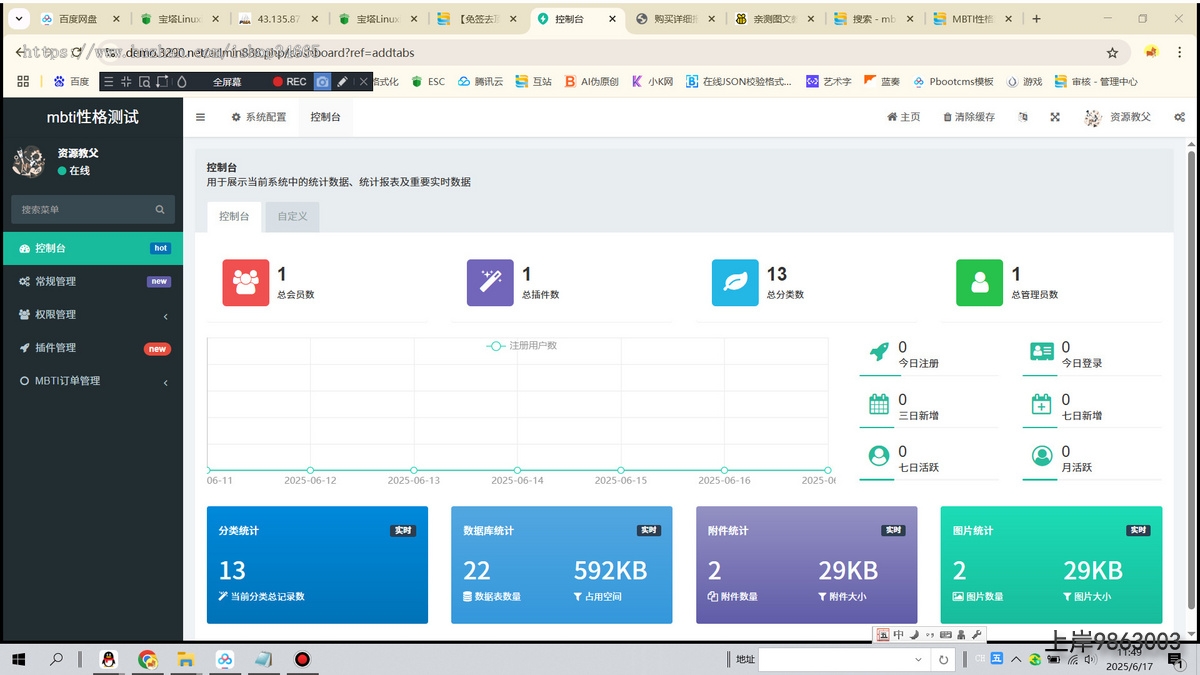Click the red 总会员数 users icon
This screenshot has width=1200, height=675.
coord(245,283)
